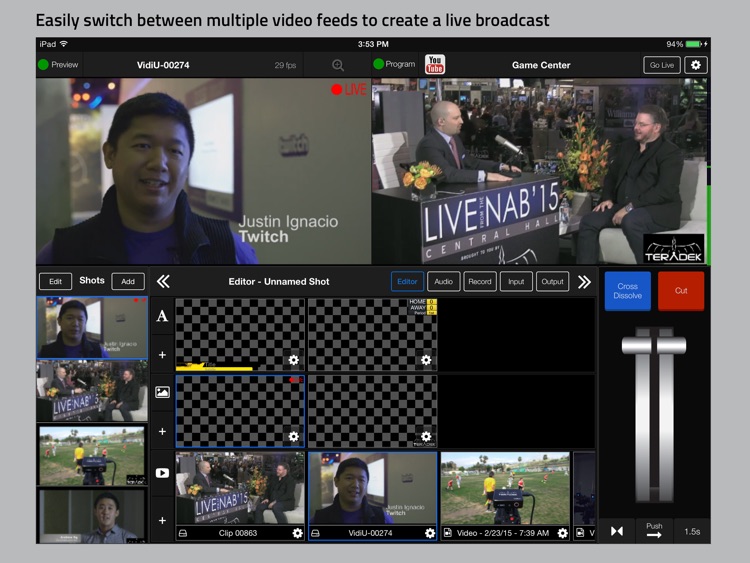This screenshot has width=750, height=563.
Task: Change the 1.5s transition duration
Action: [x=692, y=531]
